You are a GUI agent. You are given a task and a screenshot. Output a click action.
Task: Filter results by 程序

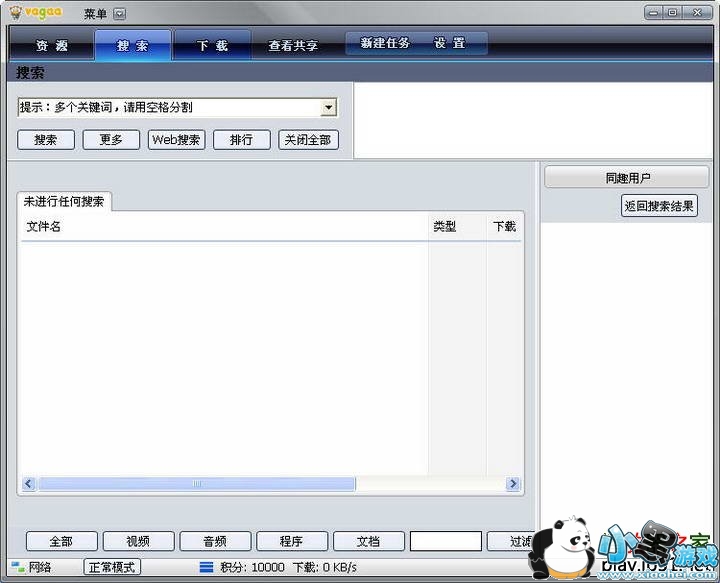[x=292, y=541]
